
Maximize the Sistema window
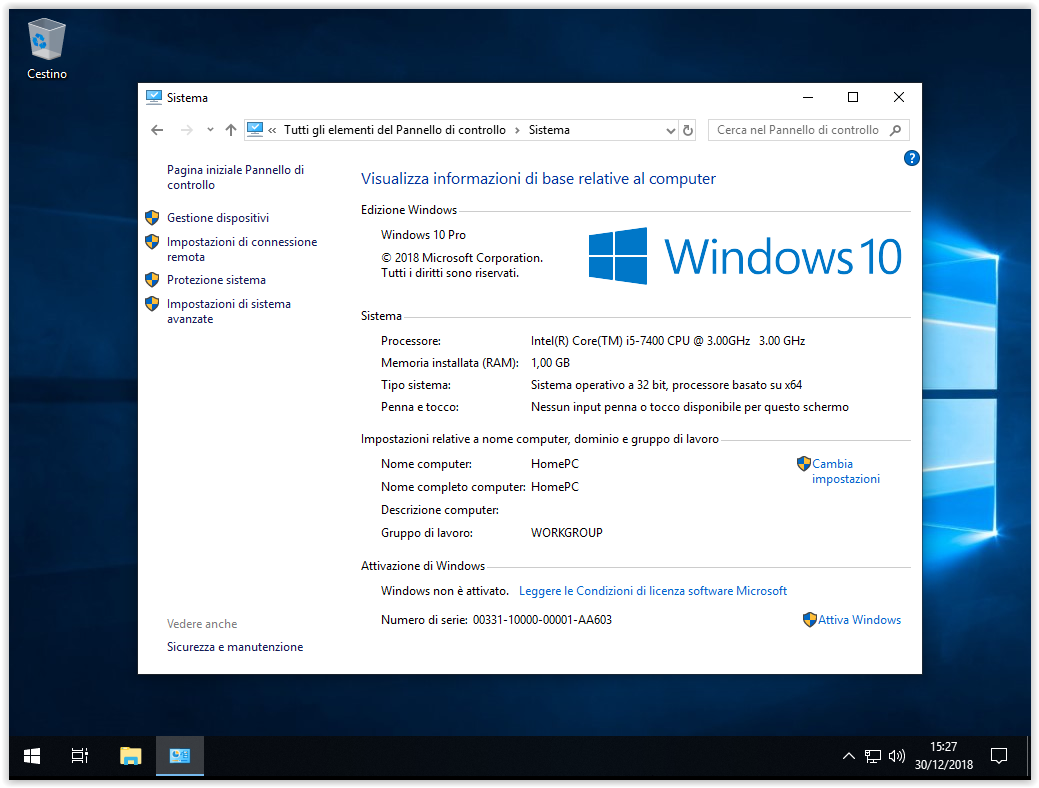(x=853, y=97)
